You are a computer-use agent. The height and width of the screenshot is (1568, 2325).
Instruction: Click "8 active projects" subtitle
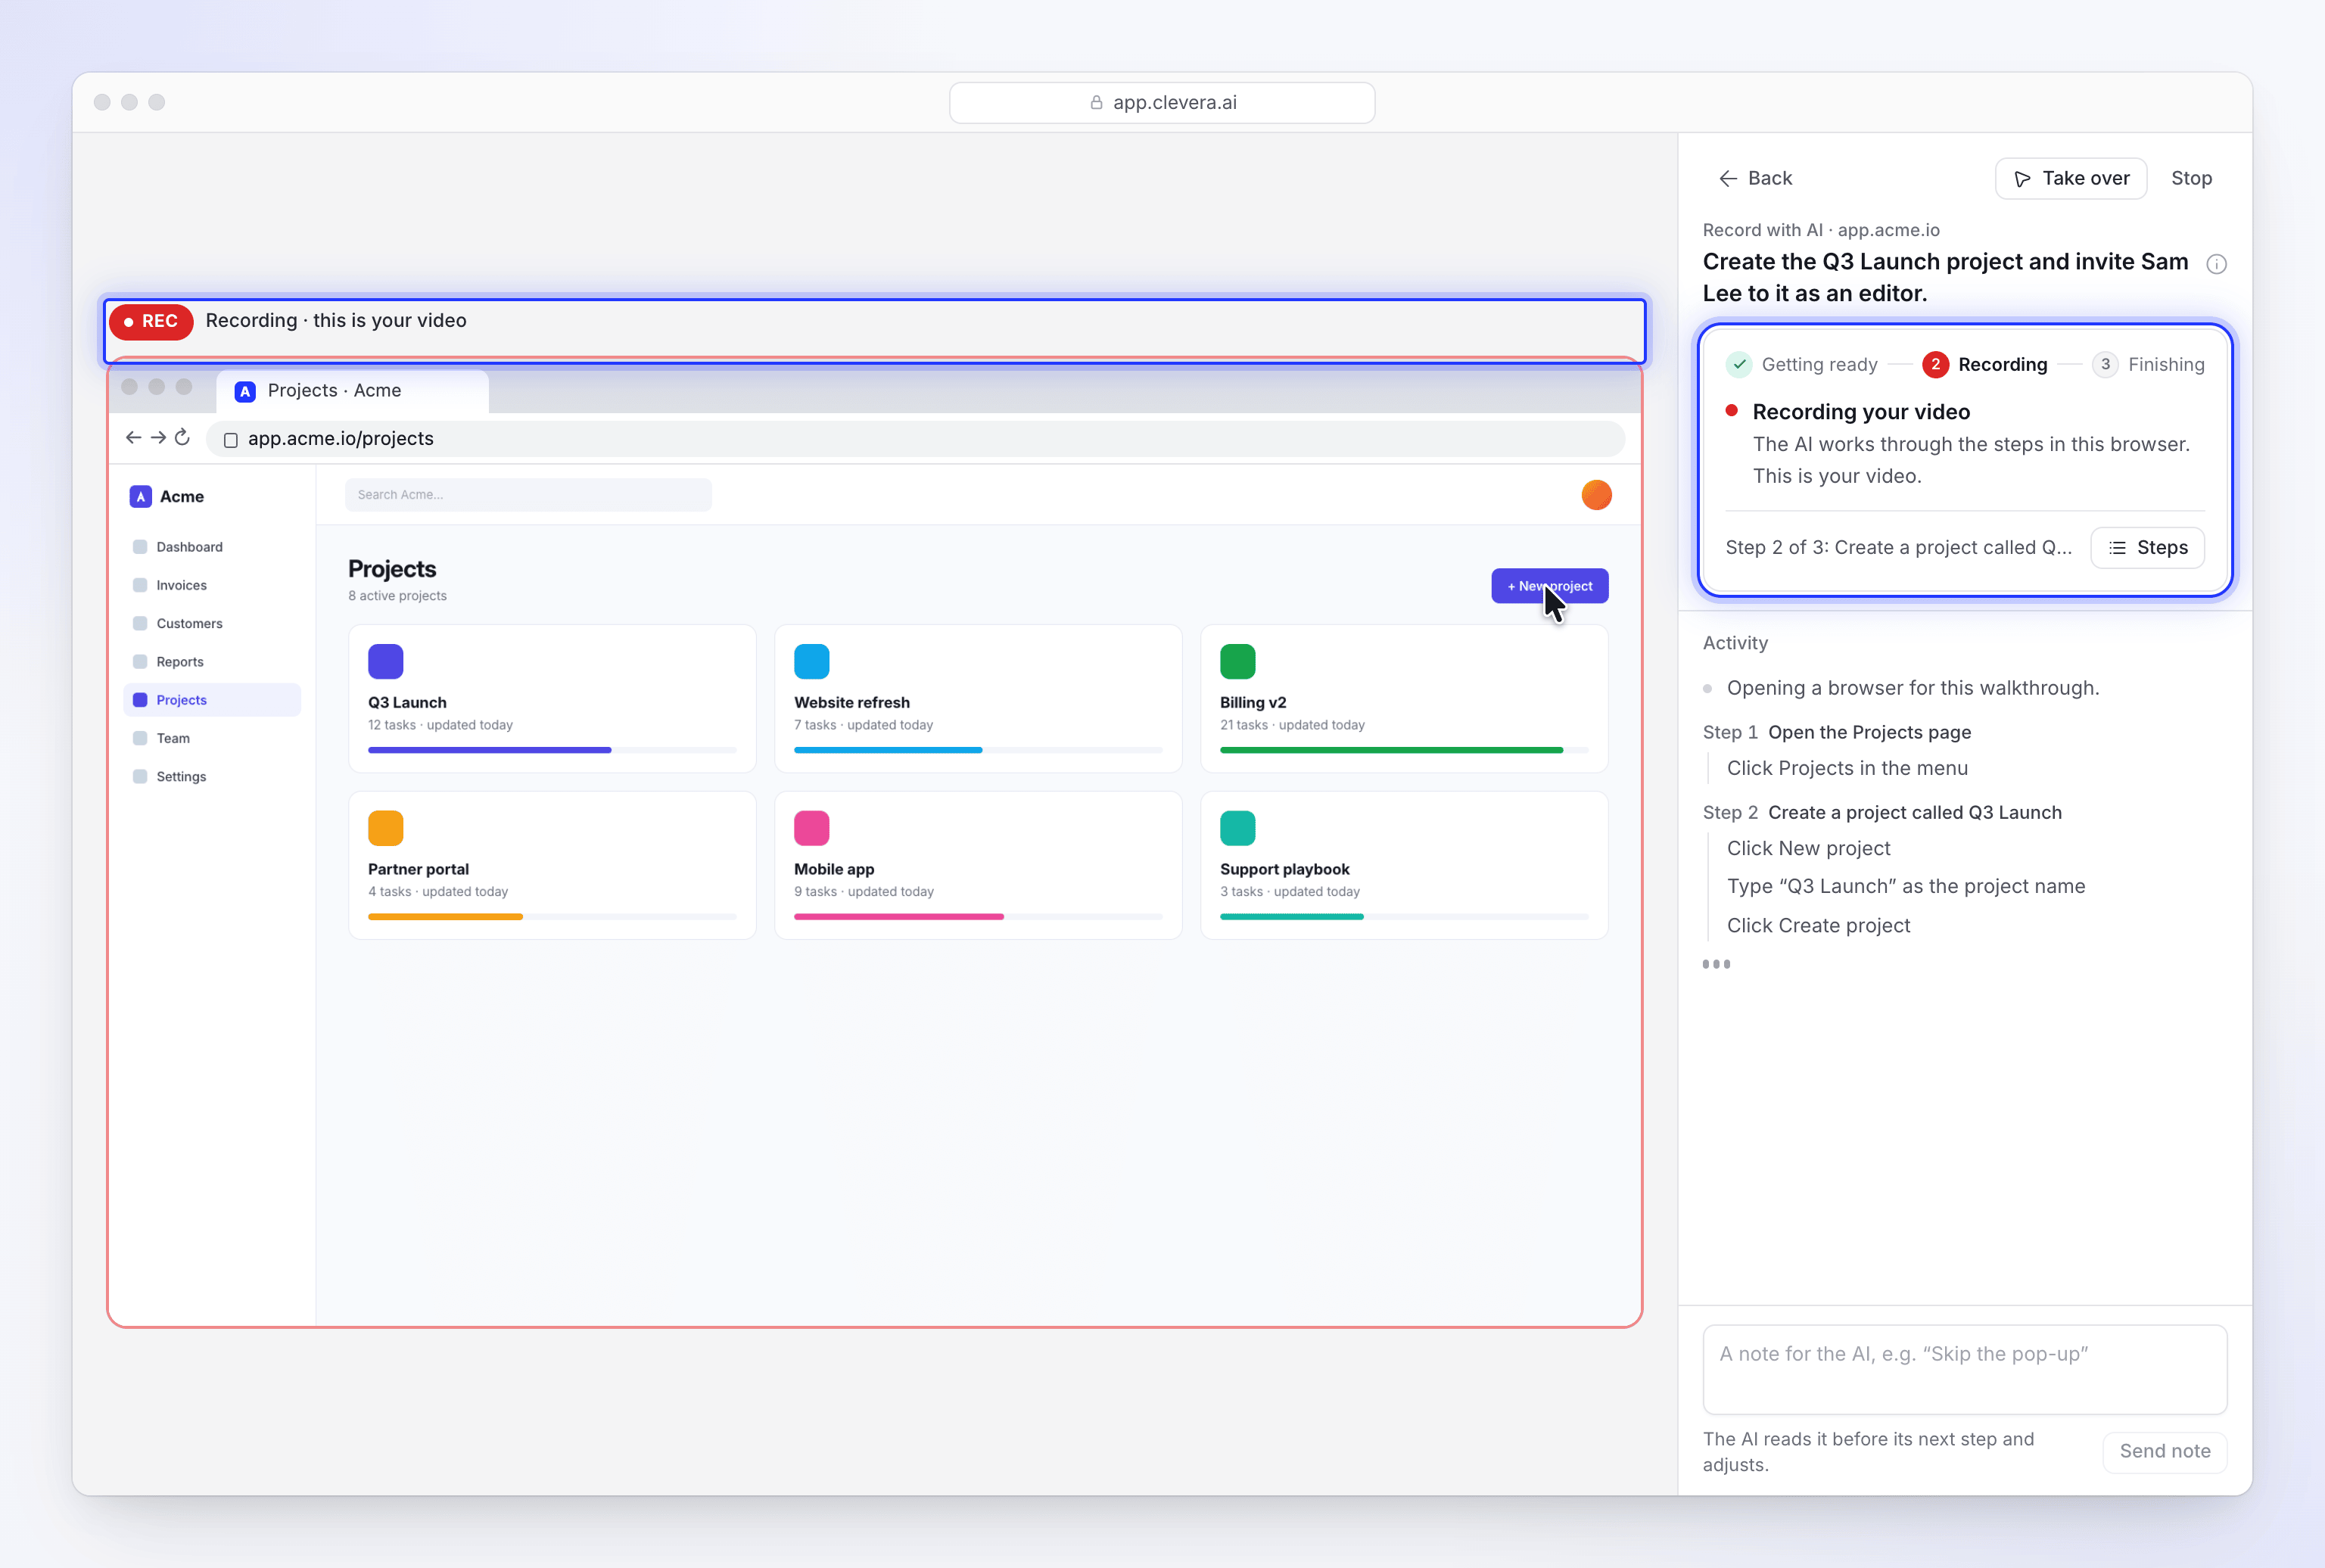click(397, 596)
